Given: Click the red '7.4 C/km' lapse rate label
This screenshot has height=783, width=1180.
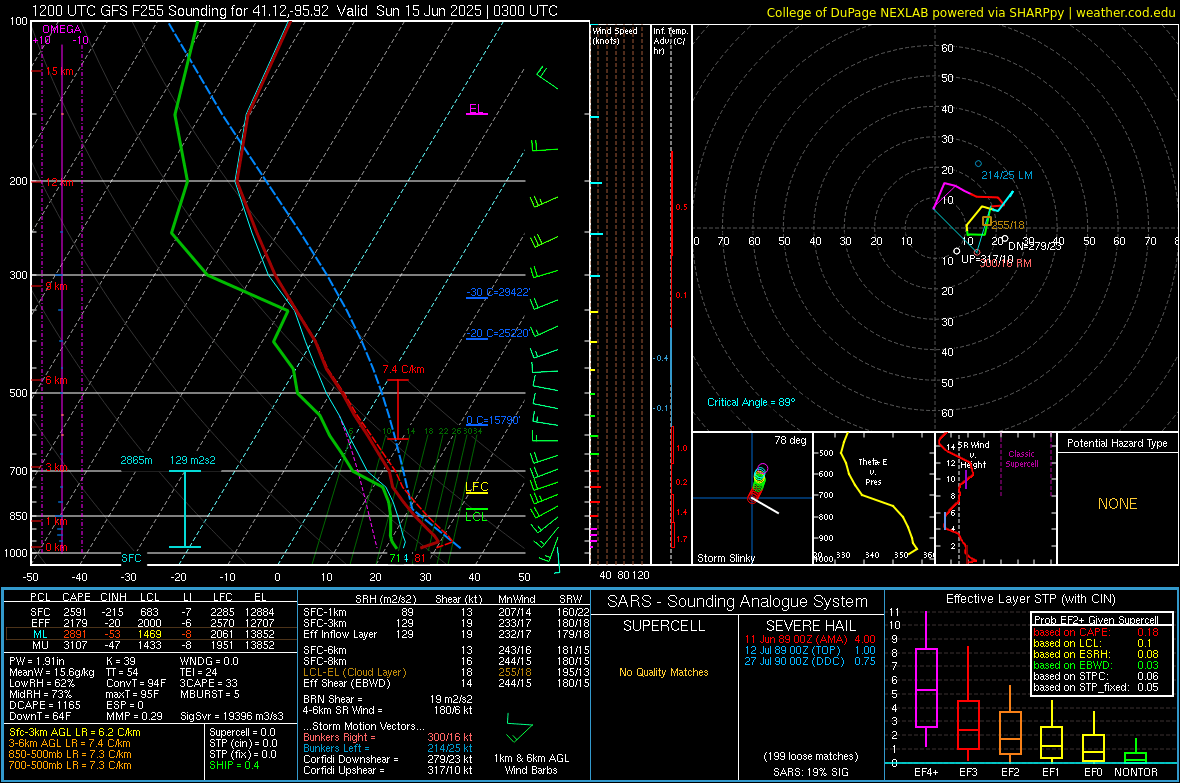Looking at the screenshot, I should [x=403, y=370].
